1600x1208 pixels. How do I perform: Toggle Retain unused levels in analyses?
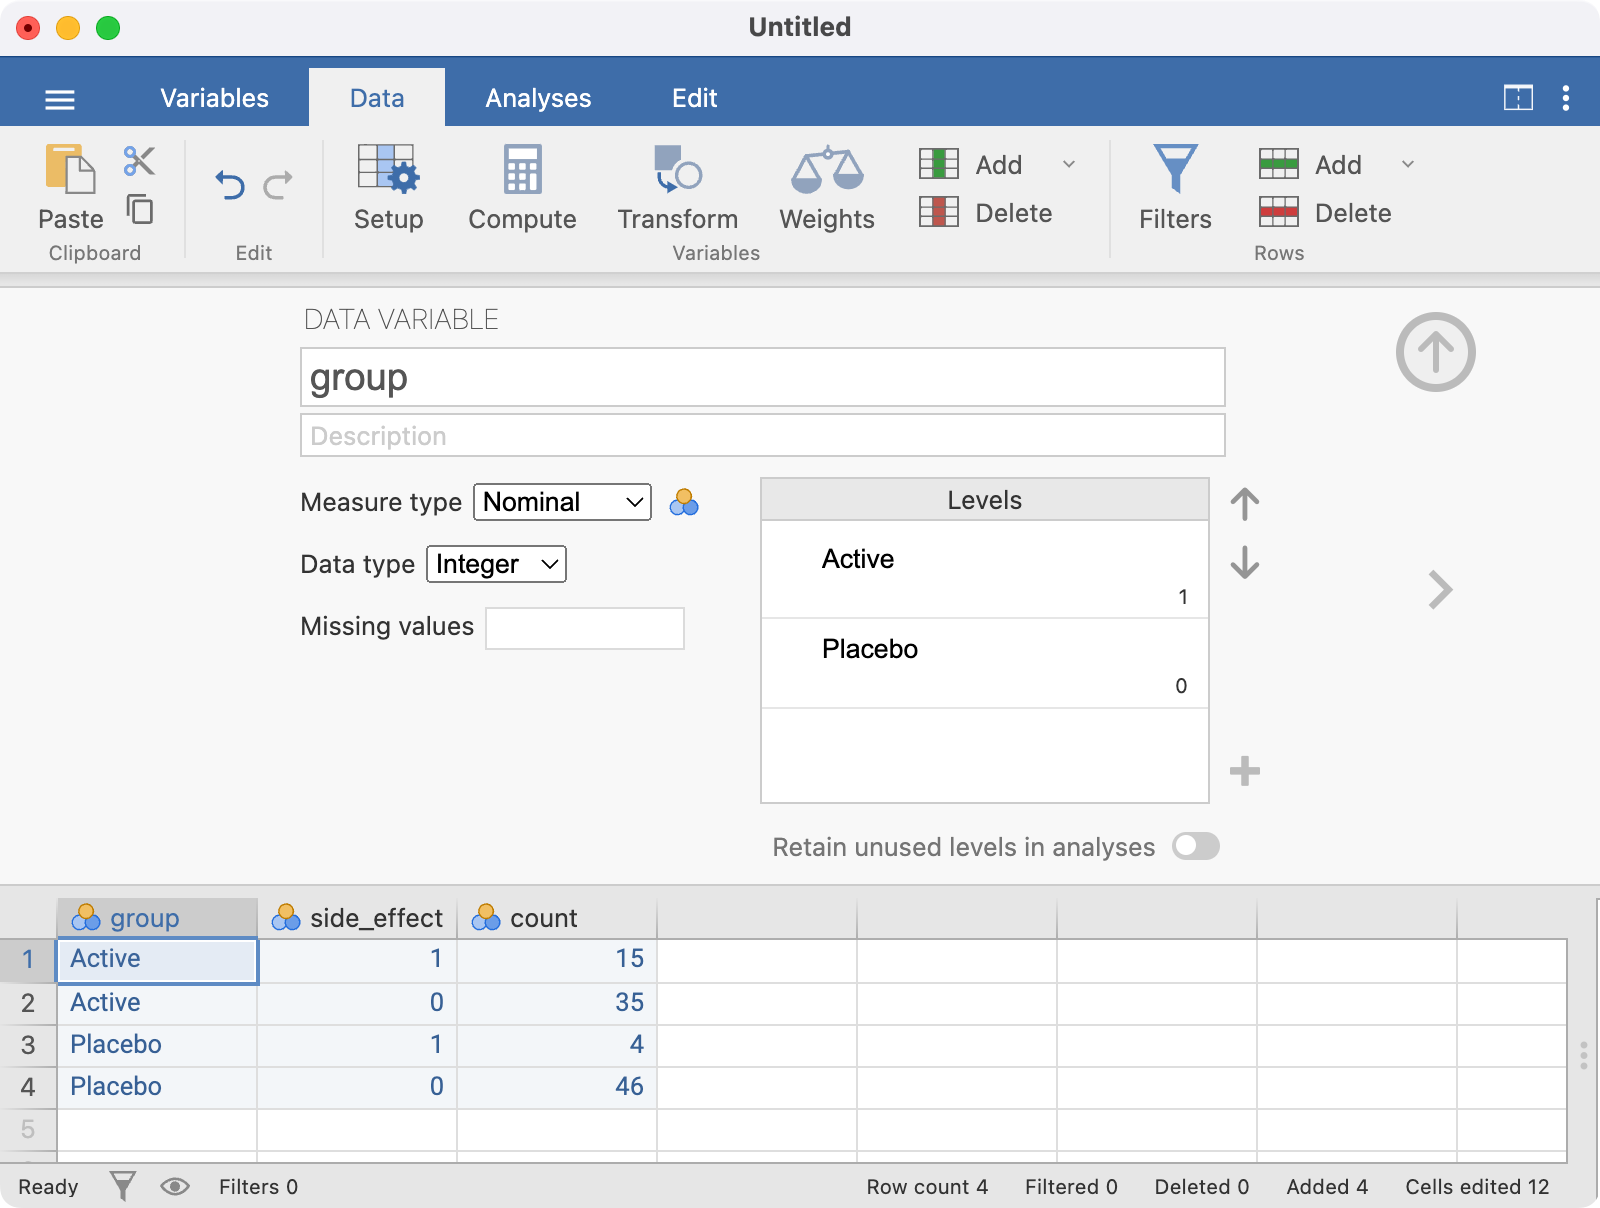1196,847
